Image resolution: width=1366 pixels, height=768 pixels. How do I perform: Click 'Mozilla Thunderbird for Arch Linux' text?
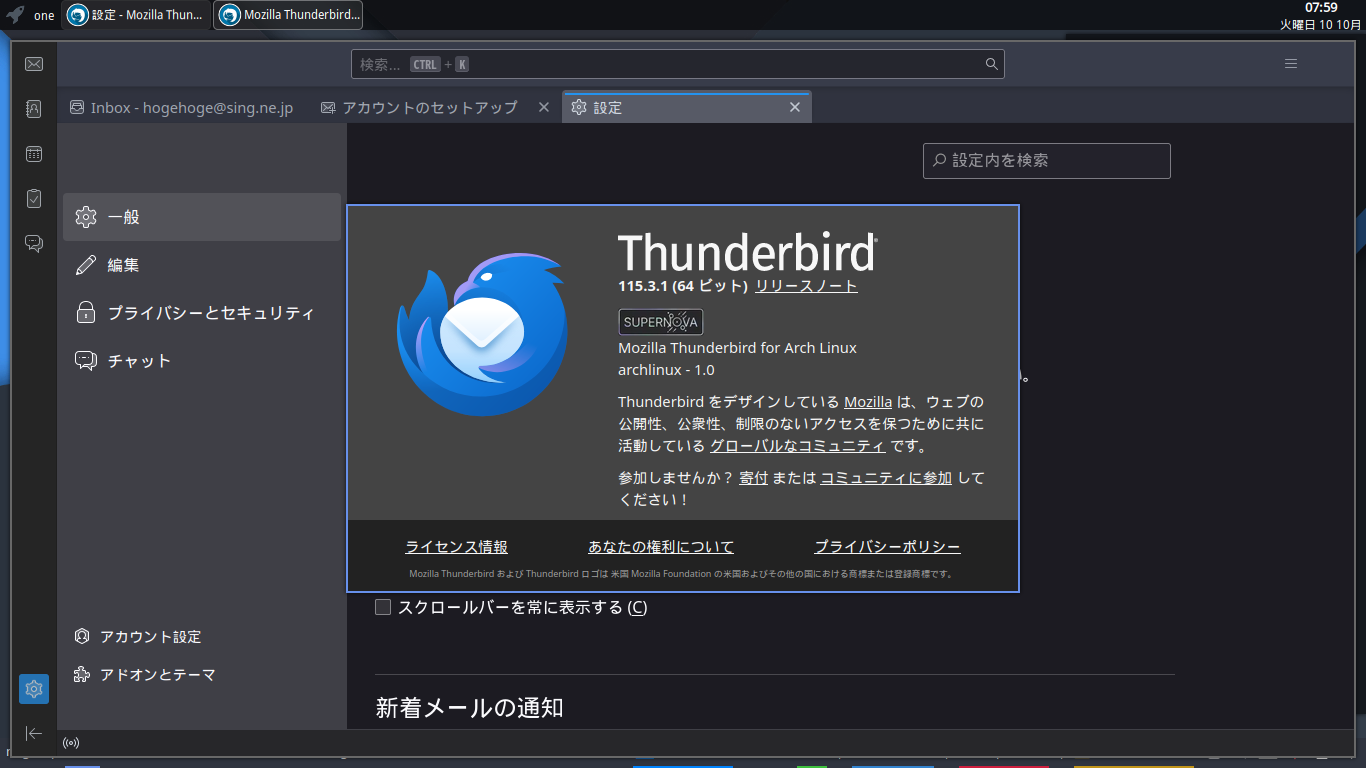coord(738,348)
